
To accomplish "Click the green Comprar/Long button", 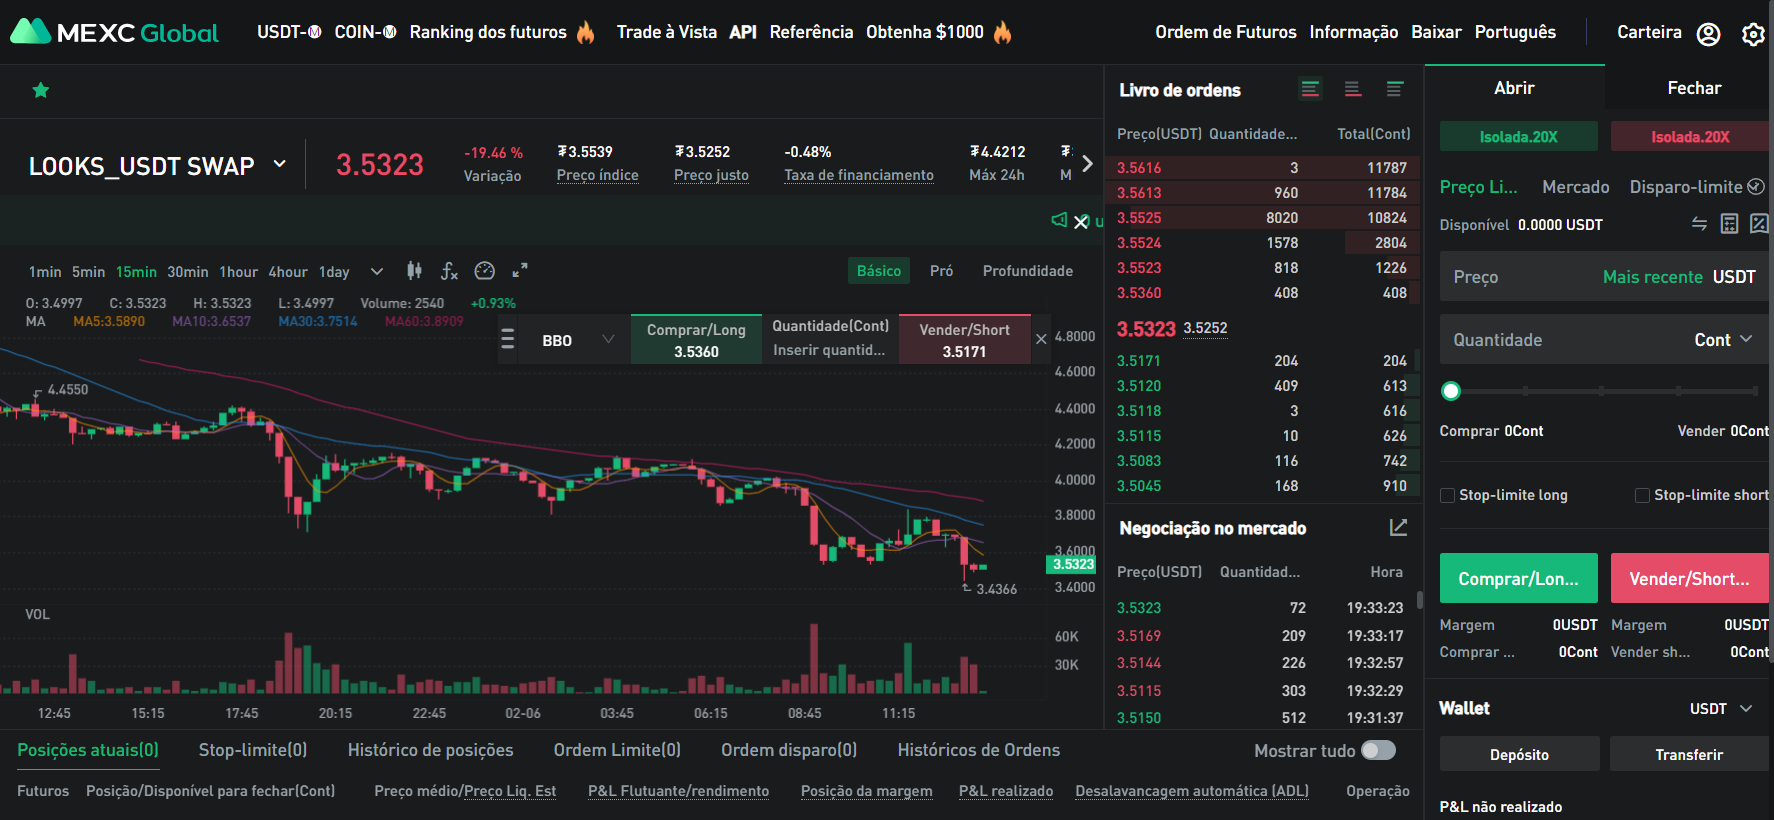I will [x=1518, y=578].
